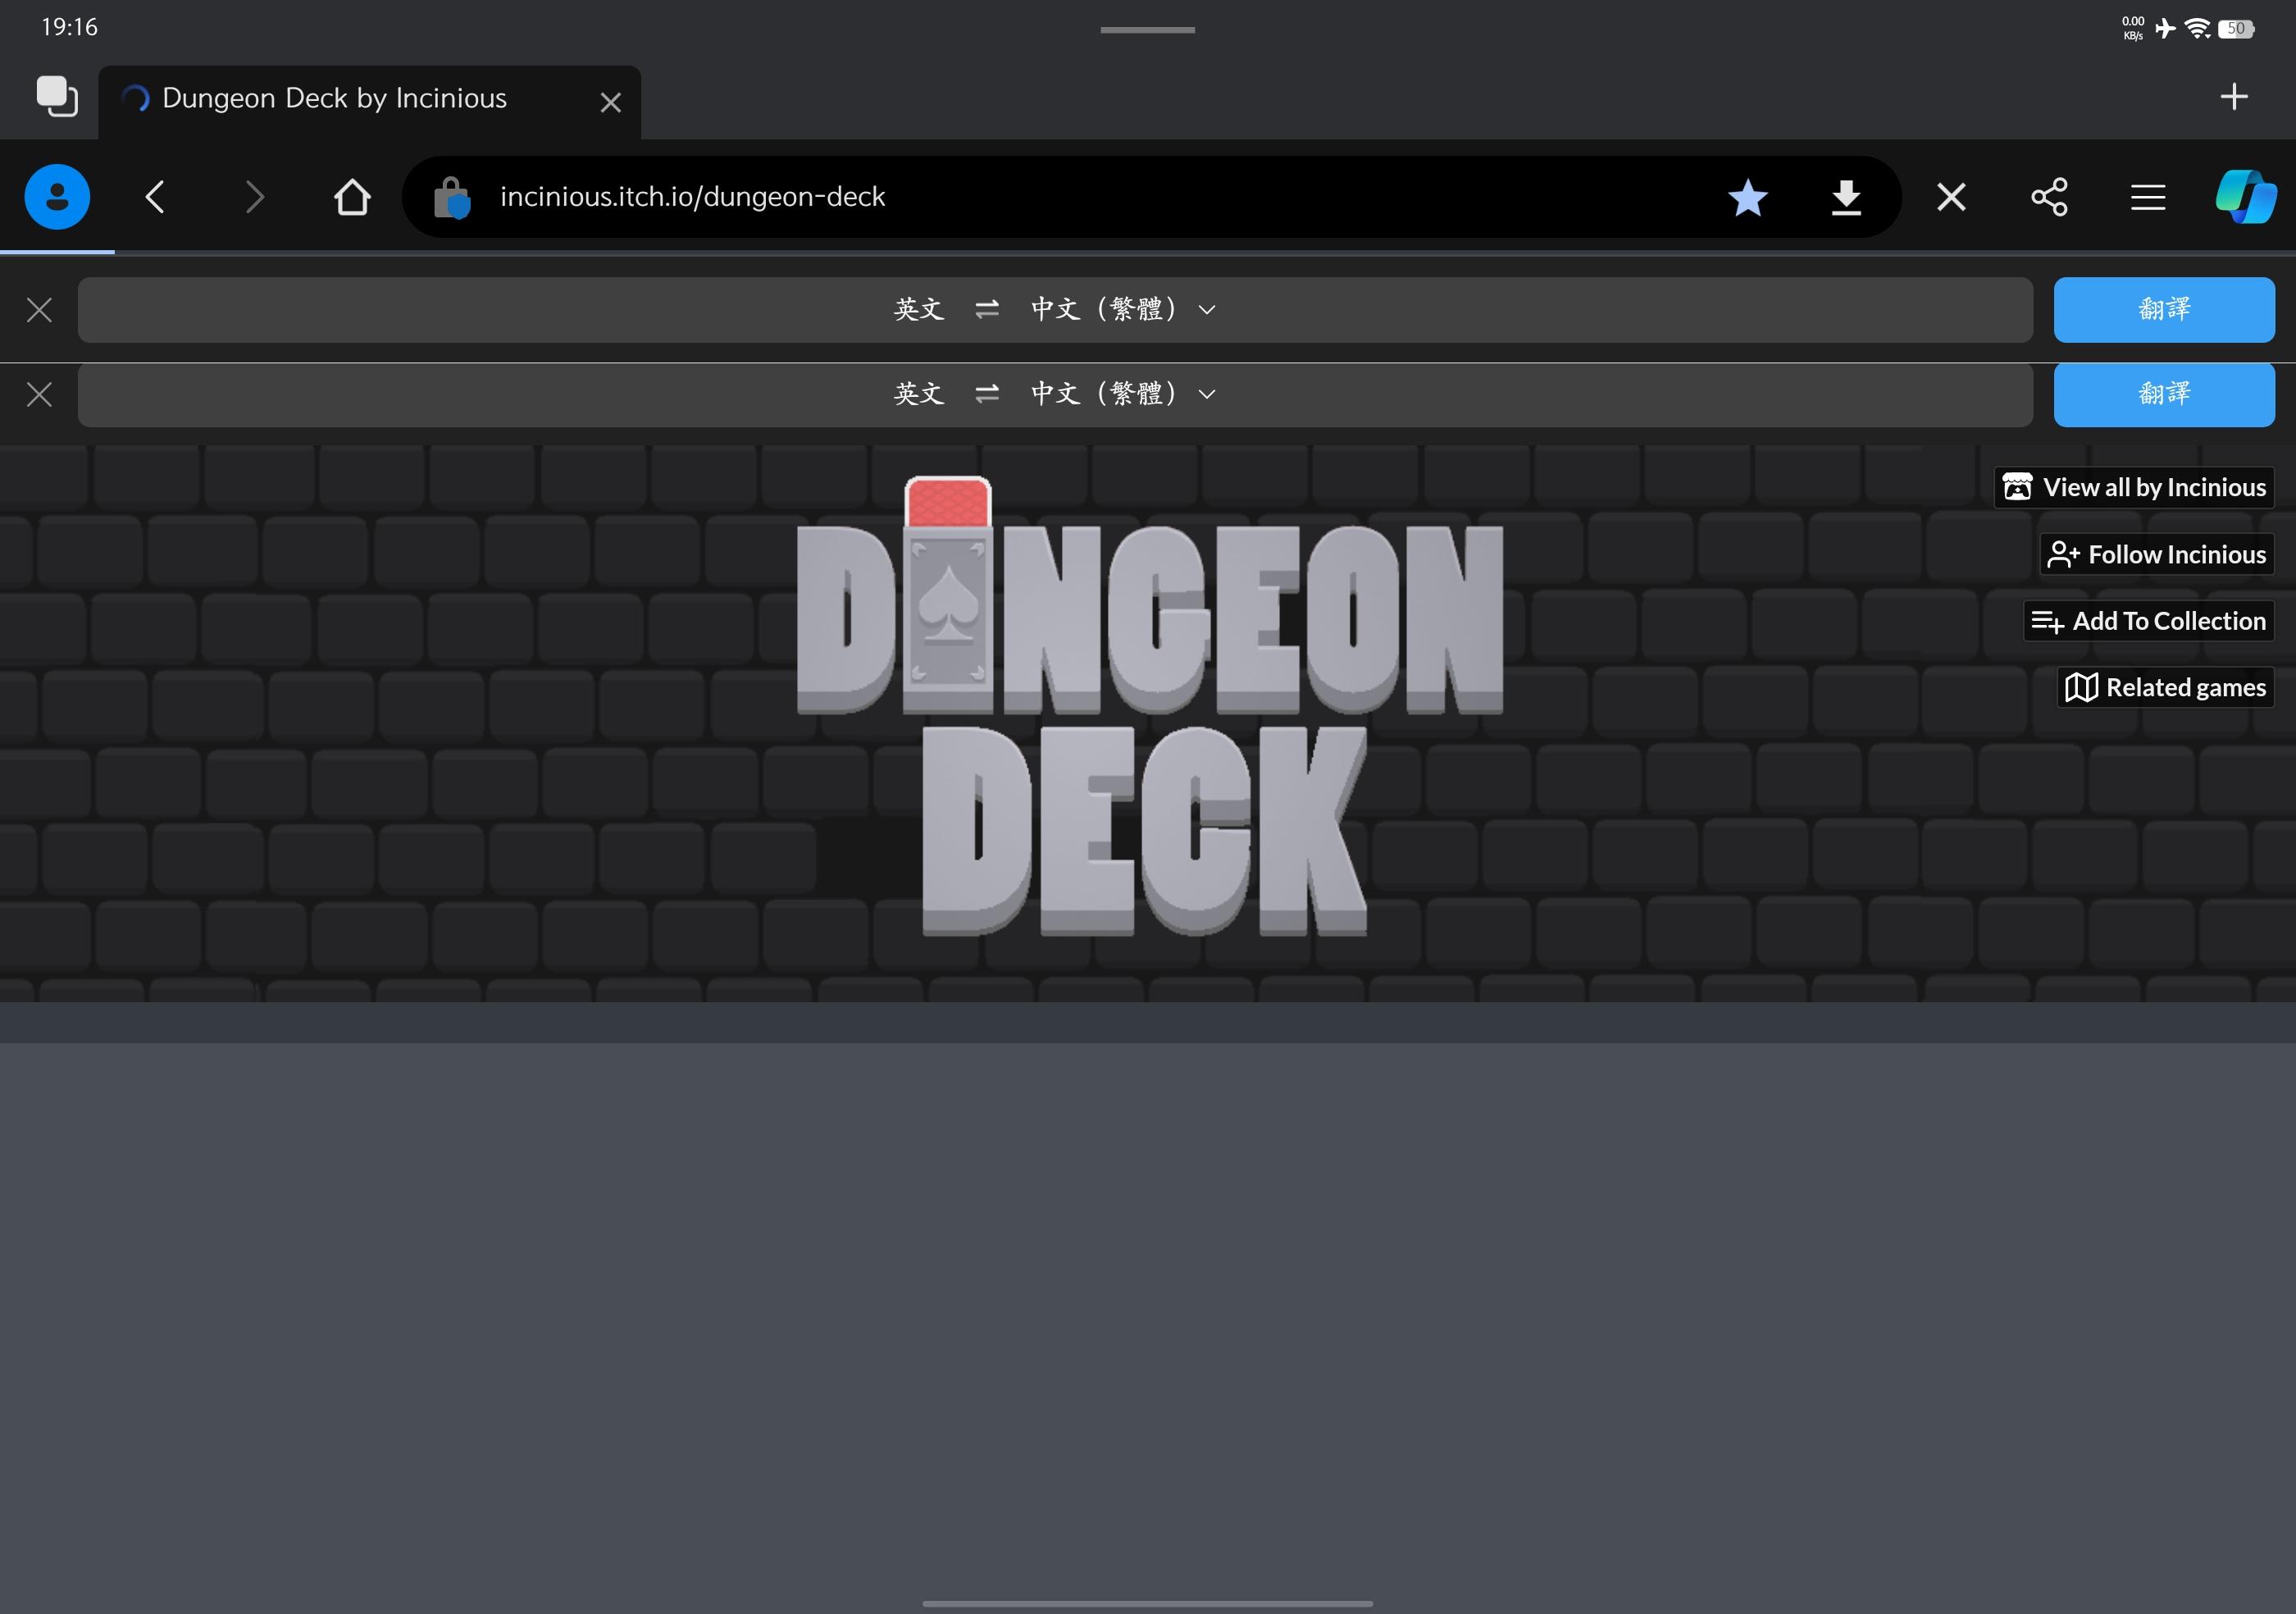The width and height of the screenshot is (2296, 1614).
Task: Add Dungeon Deck to a collection
Action: (2149, 621)
